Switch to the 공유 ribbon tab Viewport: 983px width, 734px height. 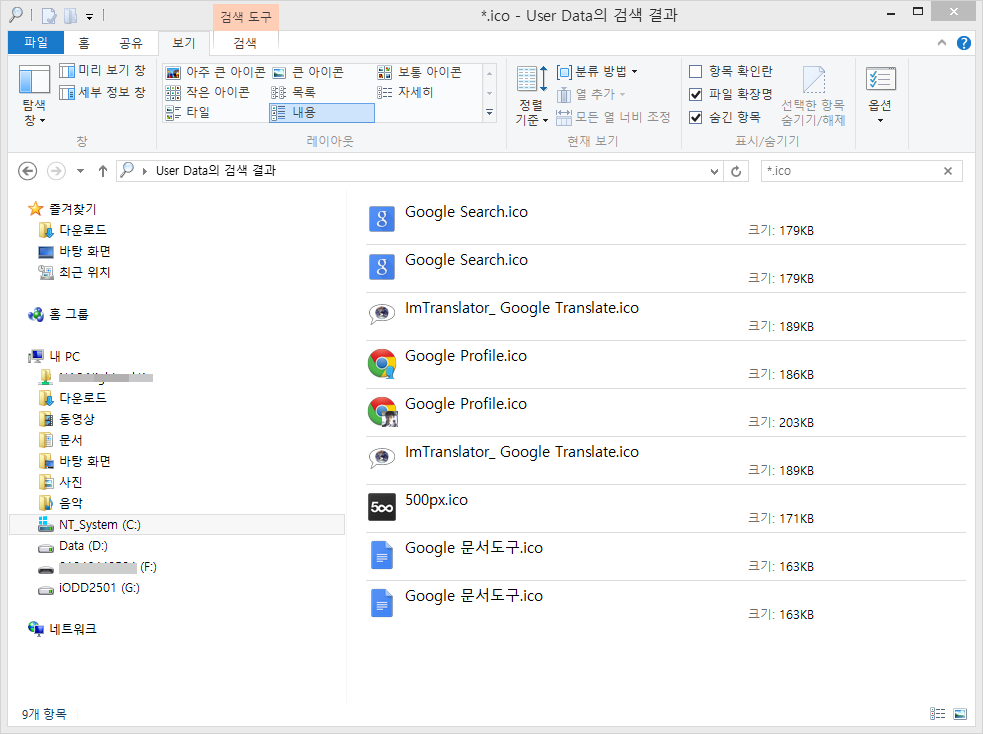coord(131,43)
